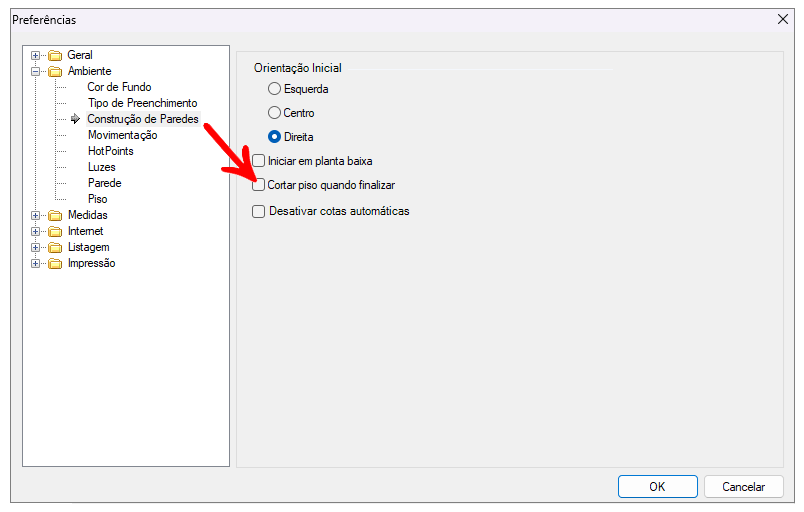Check Cortar piso quando finalizar
The image size is (804, 512).
(259, 185)
